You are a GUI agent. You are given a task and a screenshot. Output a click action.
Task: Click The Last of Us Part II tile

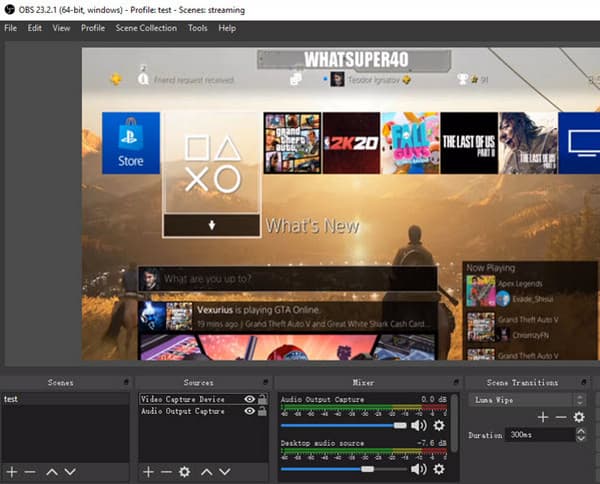pos(469,143)
